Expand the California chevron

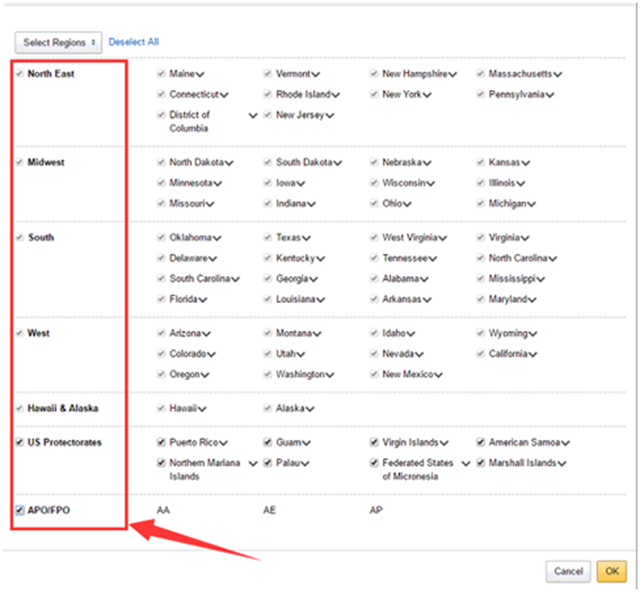[533, 355]
